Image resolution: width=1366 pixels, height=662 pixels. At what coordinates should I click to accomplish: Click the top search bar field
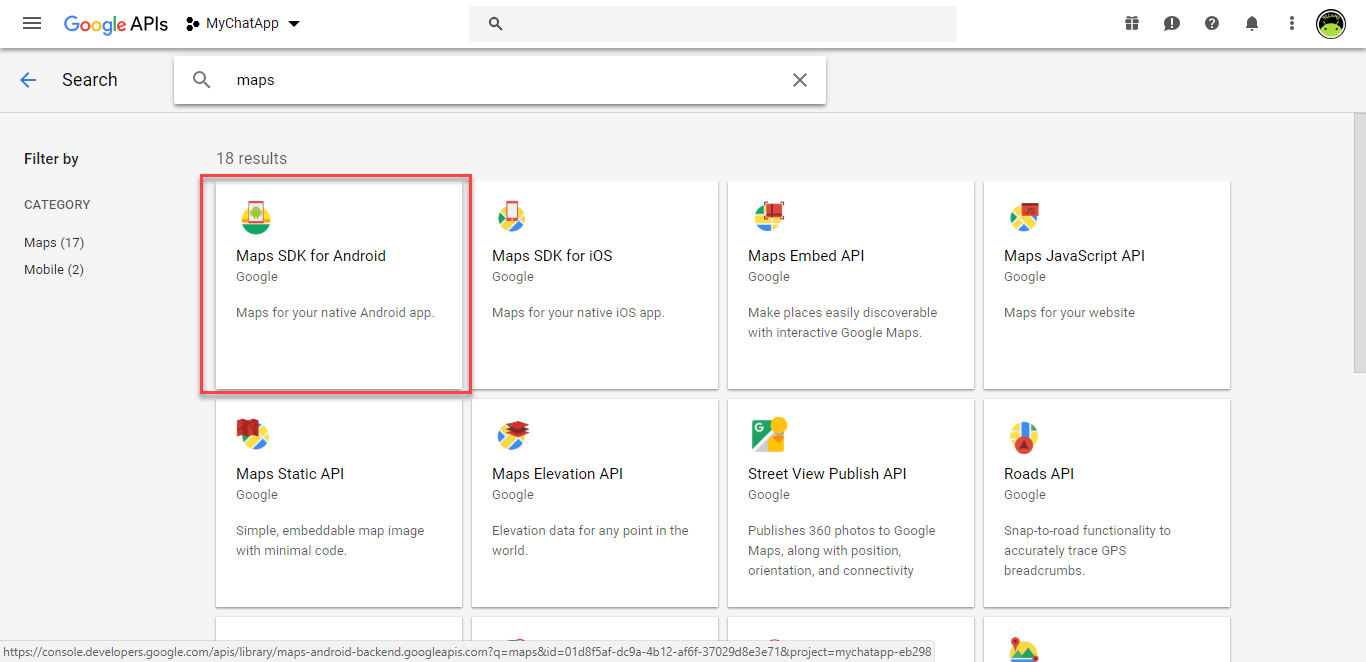712,24
